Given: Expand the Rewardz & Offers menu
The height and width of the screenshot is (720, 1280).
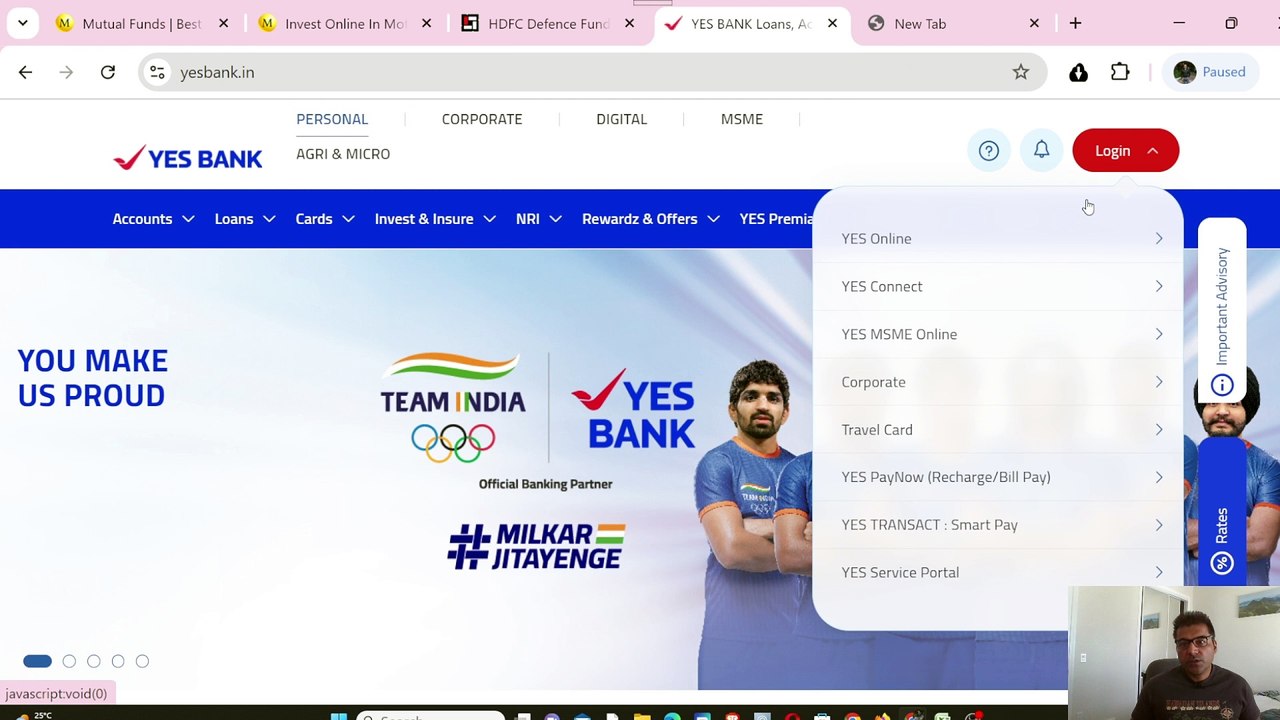Looking at the screenshot, I should (x=651, y=219).
